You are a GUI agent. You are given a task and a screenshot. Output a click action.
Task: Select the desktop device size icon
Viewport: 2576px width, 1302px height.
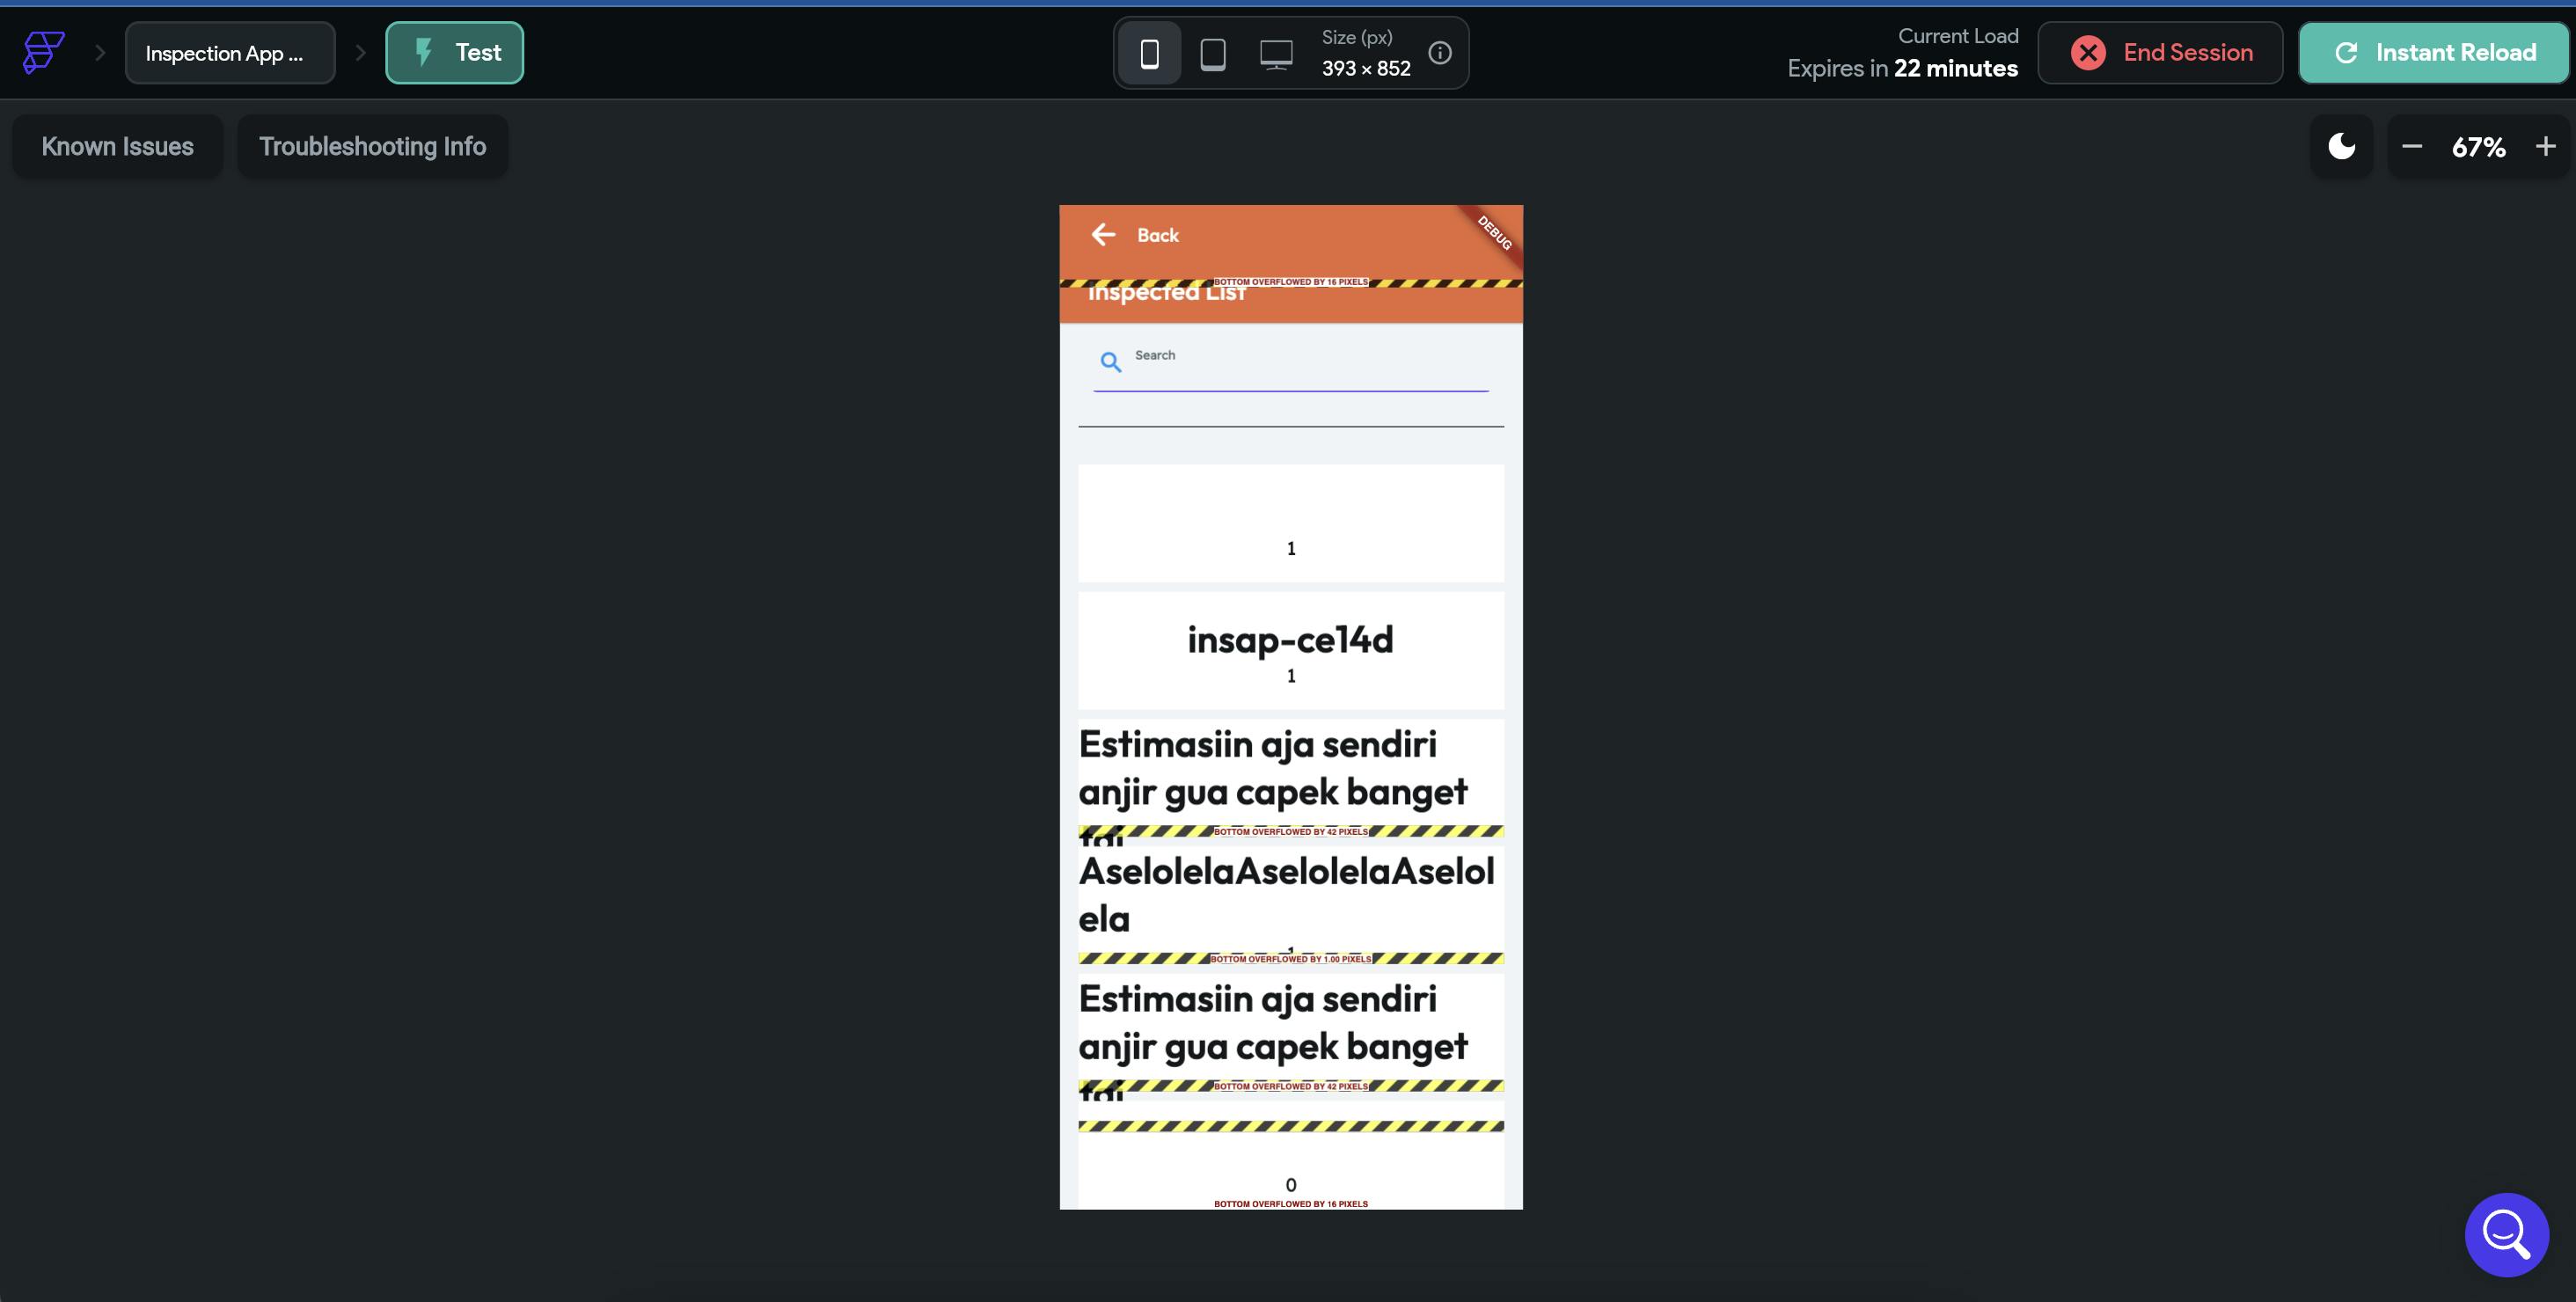[1275, 53]
